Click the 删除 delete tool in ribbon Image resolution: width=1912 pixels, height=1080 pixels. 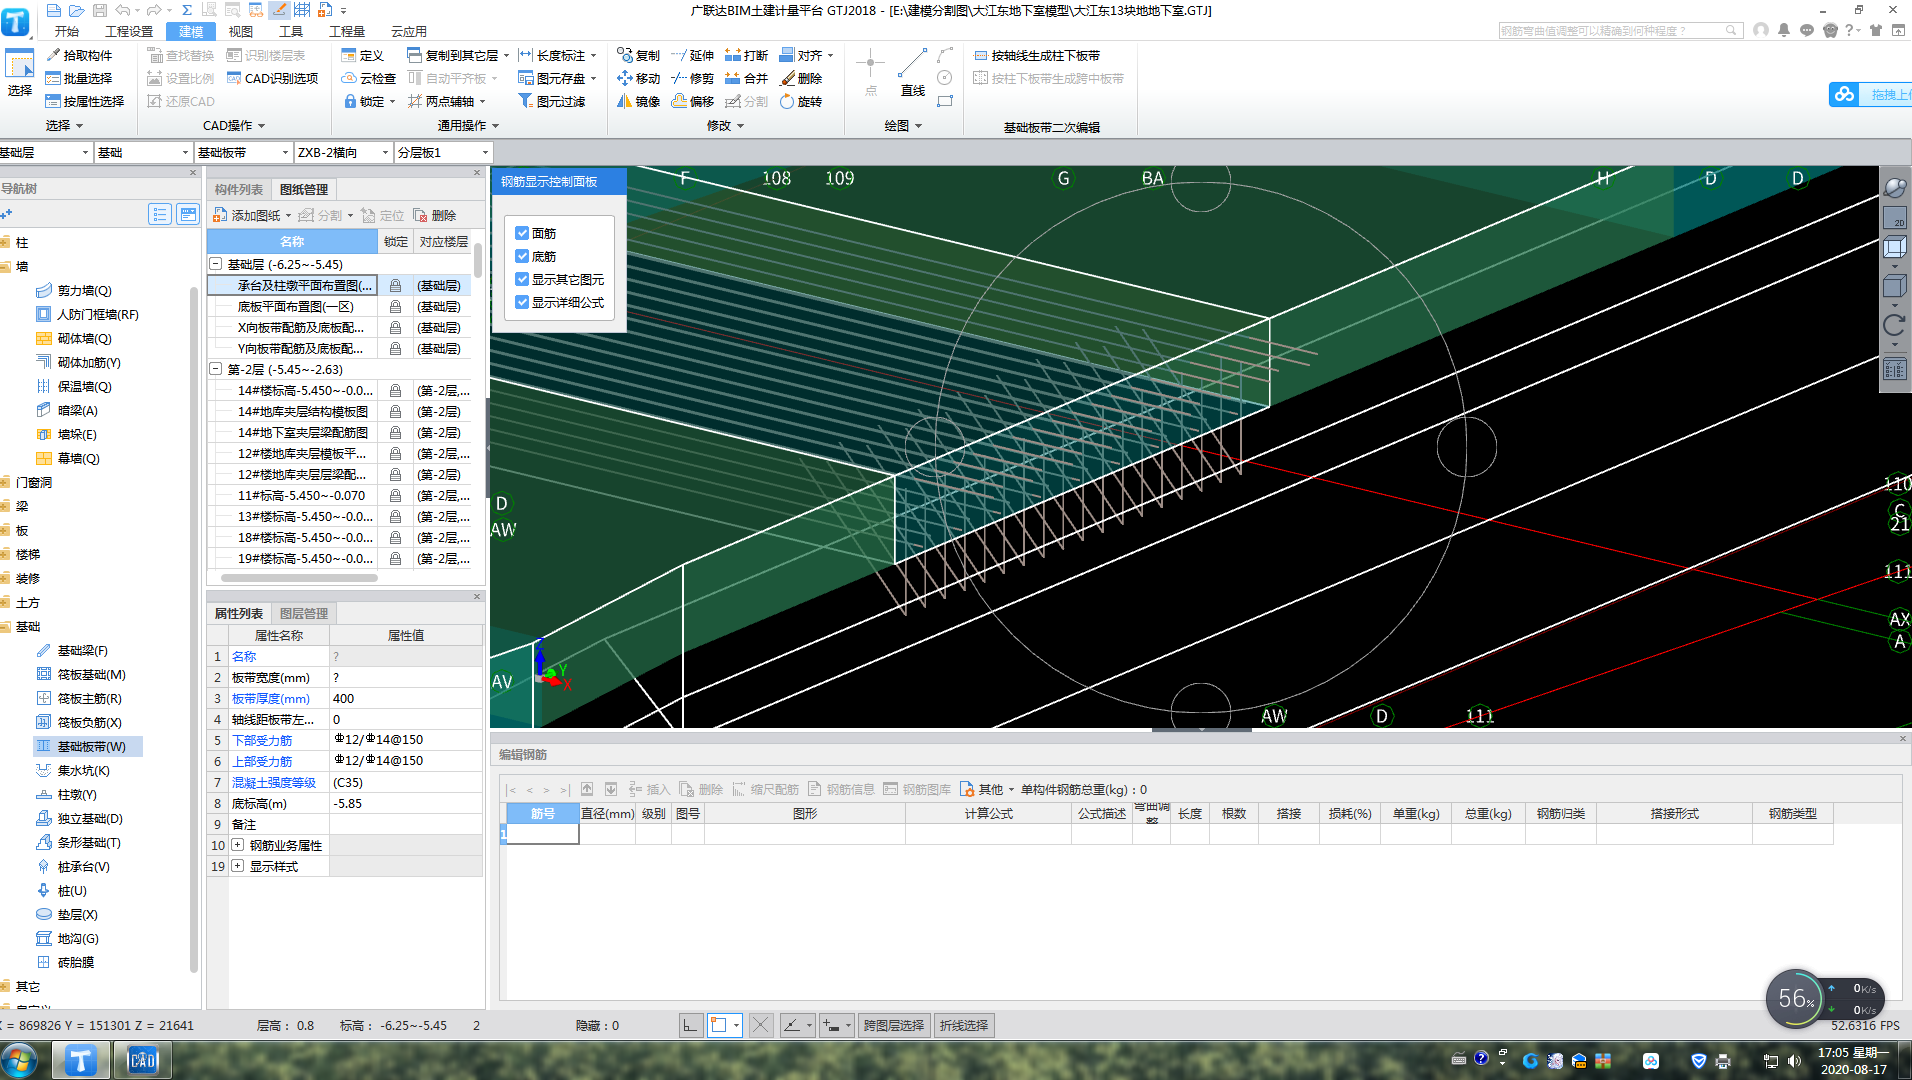(x=800, y=78)
